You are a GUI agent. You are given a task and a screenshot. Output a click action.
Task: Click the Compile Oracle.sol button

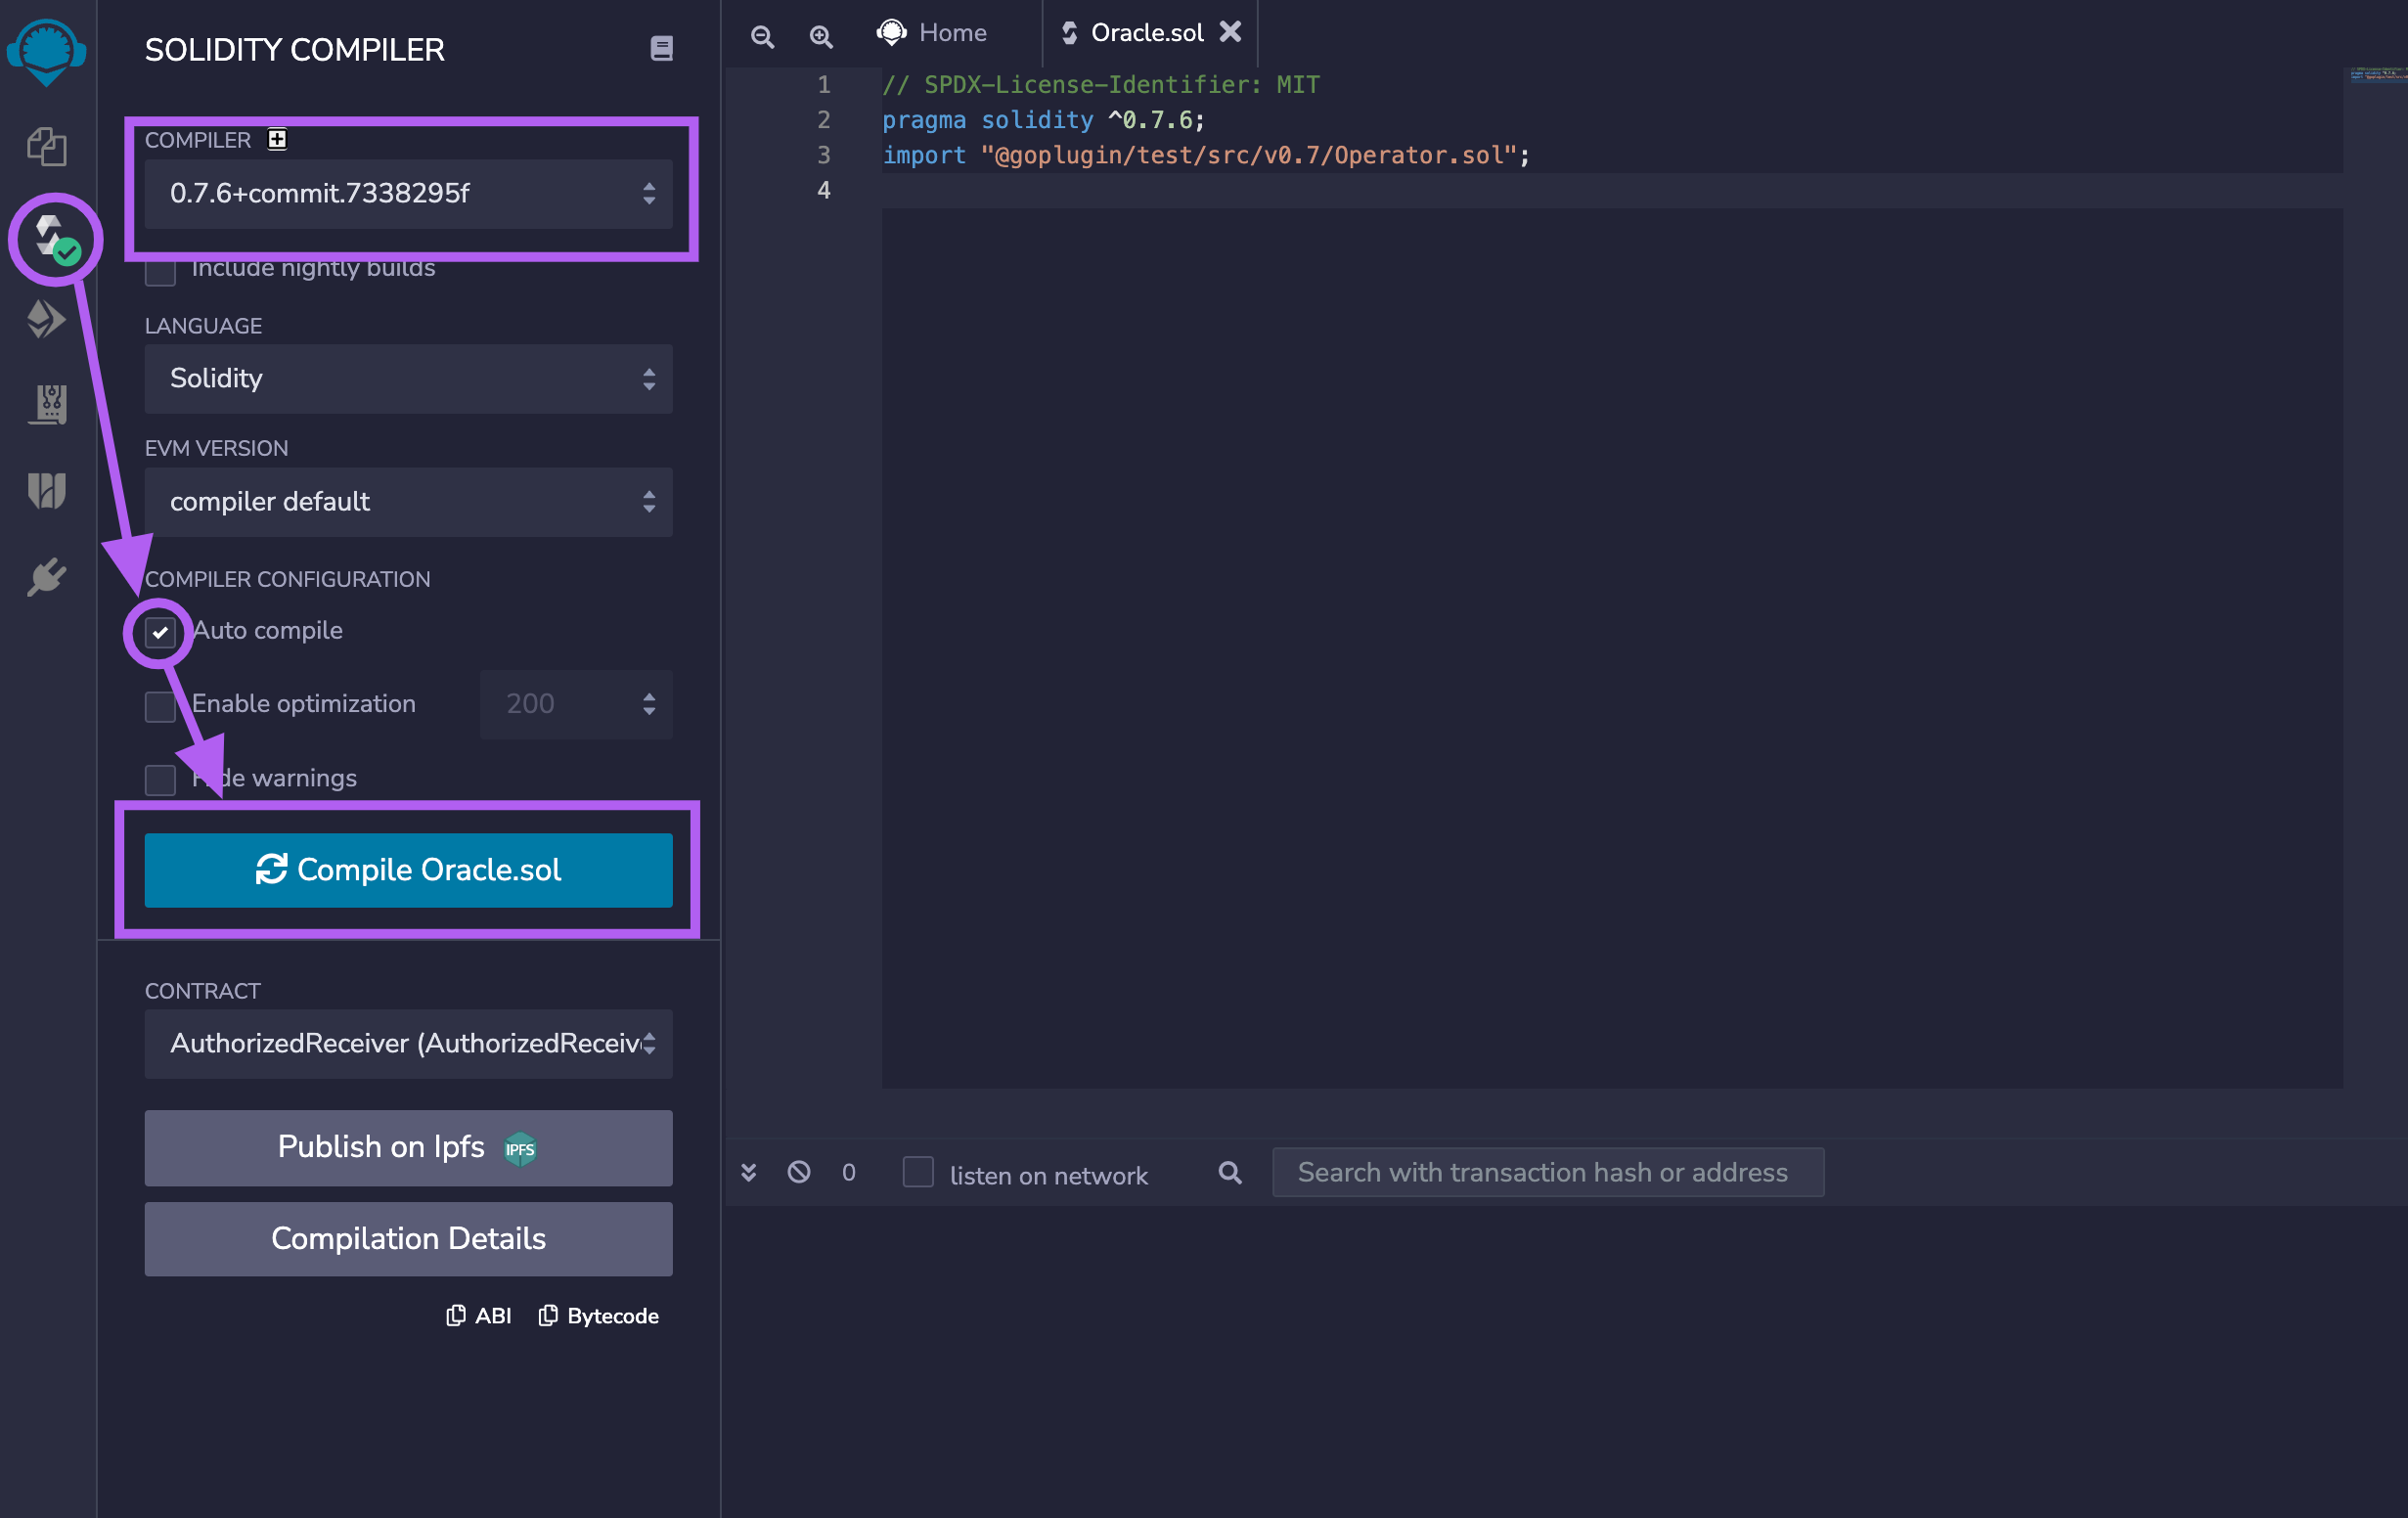click(x=407, y=869)
